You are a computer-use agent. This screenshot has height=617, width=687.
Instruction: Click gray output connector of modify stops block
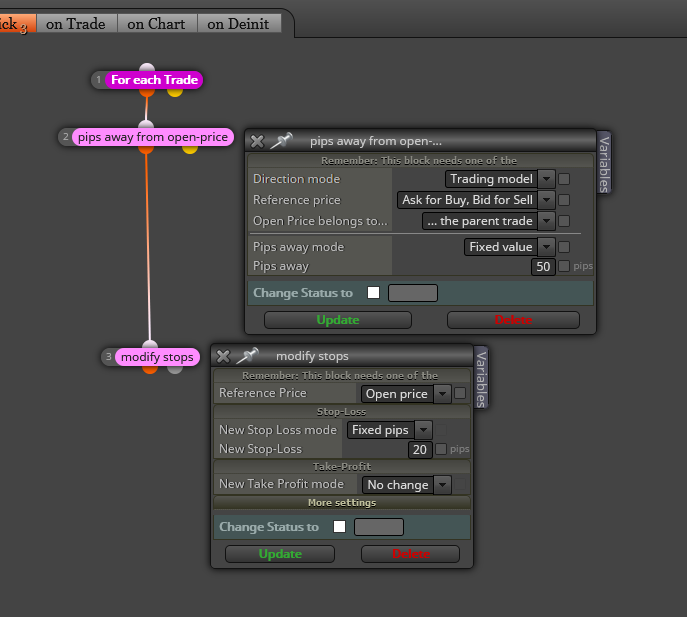(175, 369)
